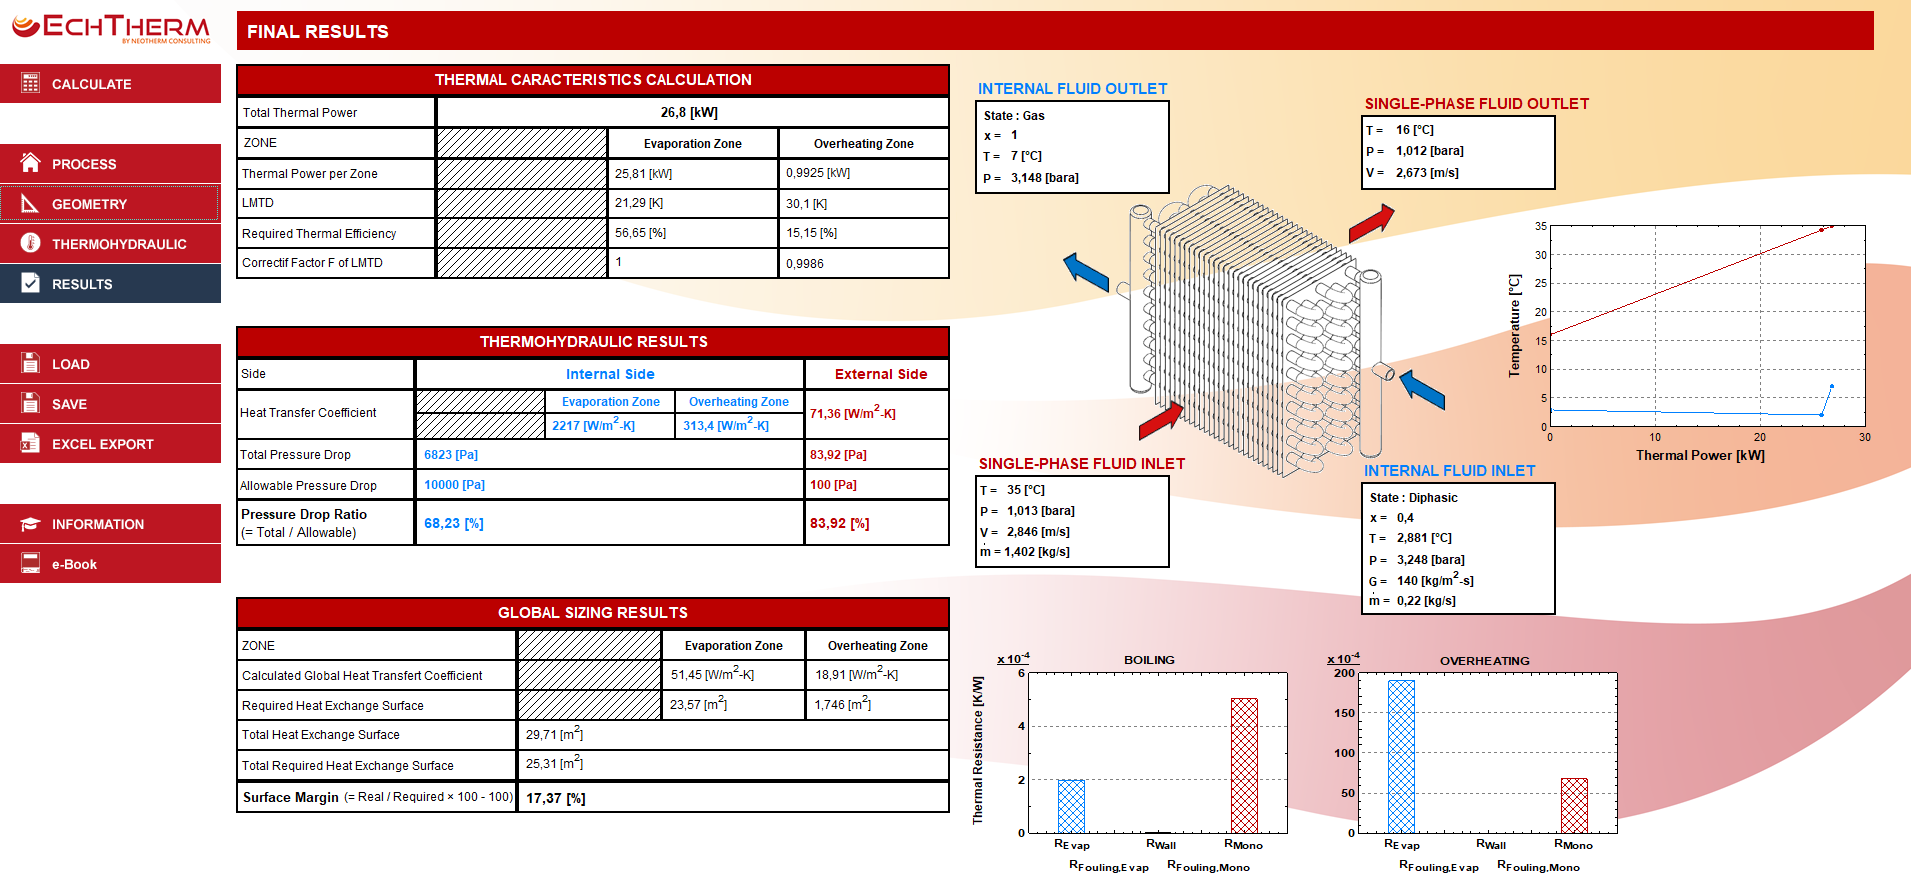Click global coefficient 18,91 [W/m²-K]
This screenshot has width=1911, height=878.
(x=856, y=674)
